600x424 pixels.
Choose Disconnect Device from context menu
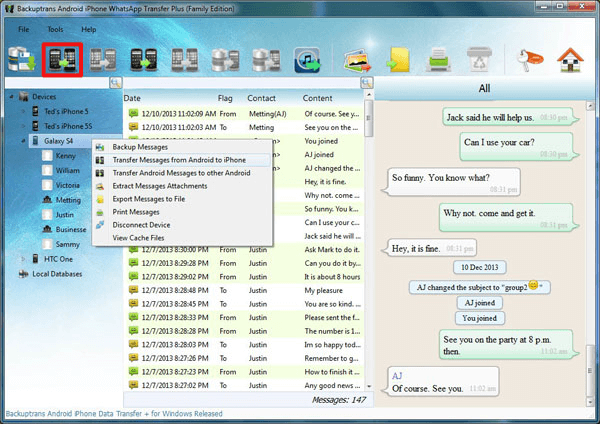(x=146, y=225)
